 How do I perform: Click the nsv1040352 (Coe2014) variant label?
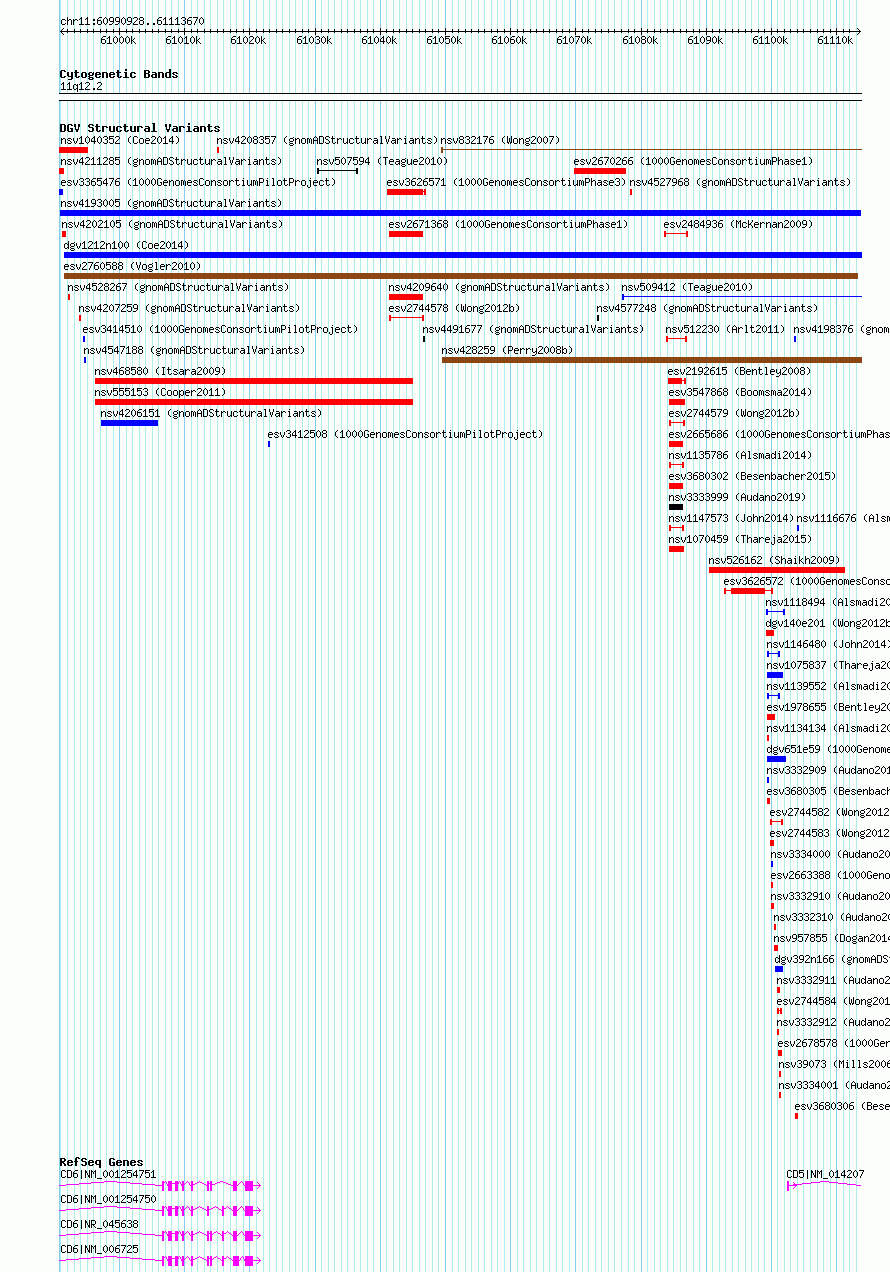coord(119,140)
